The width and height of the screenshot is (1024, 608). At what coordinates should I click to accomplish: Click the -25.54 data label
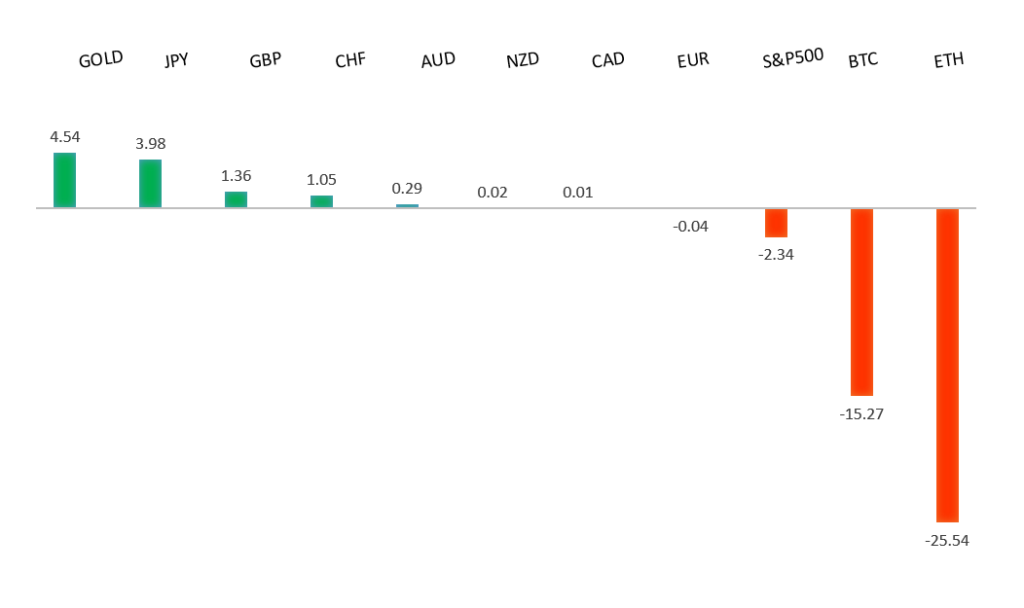click(x=947, y=541)
